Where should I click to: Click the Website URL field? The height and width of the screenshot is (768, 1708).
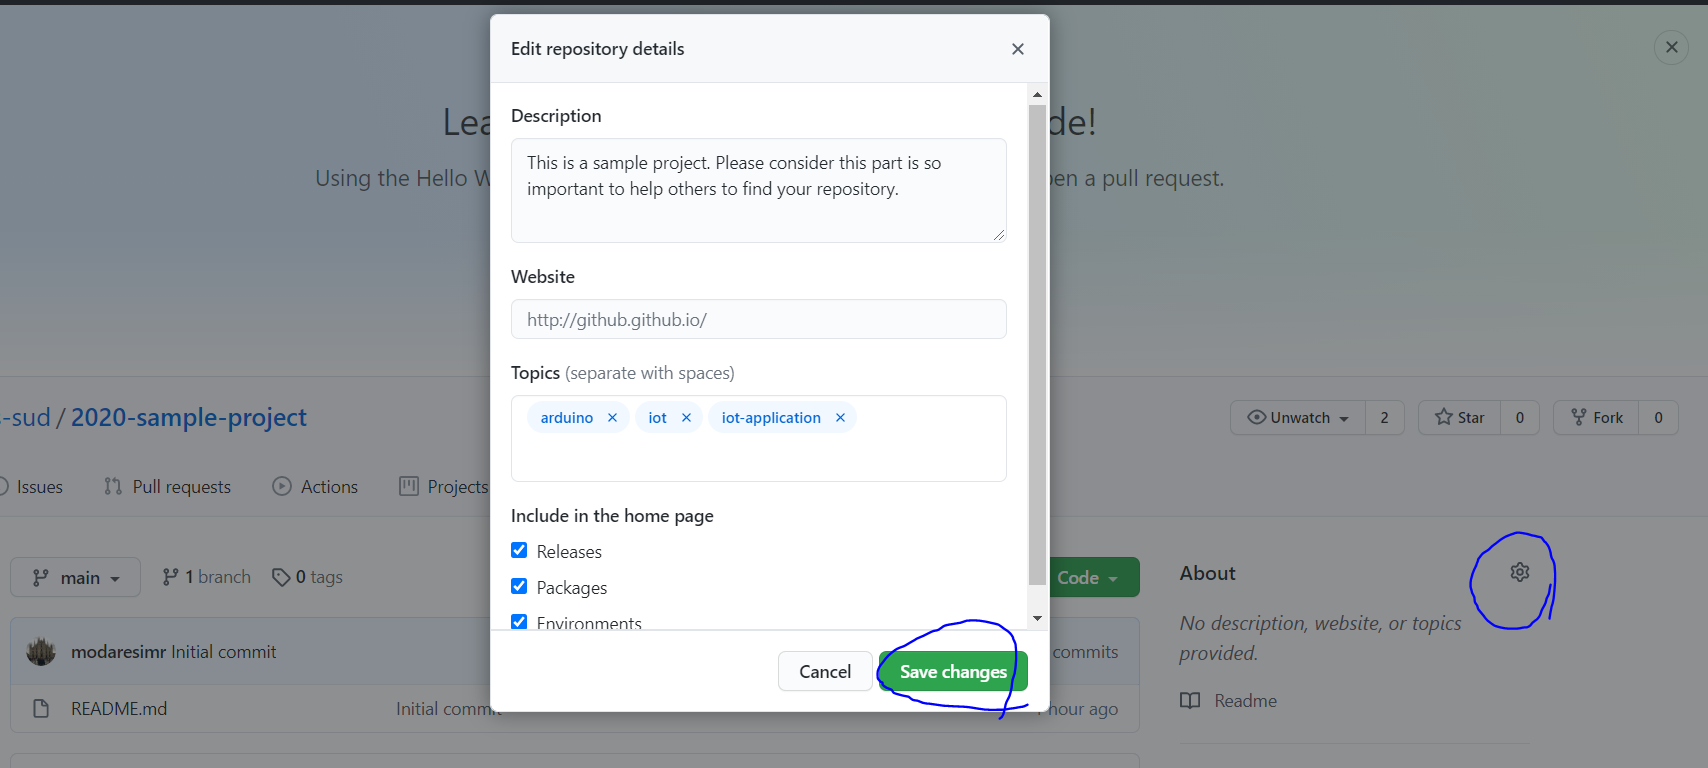pyautogui.click(x=759, y=319)
